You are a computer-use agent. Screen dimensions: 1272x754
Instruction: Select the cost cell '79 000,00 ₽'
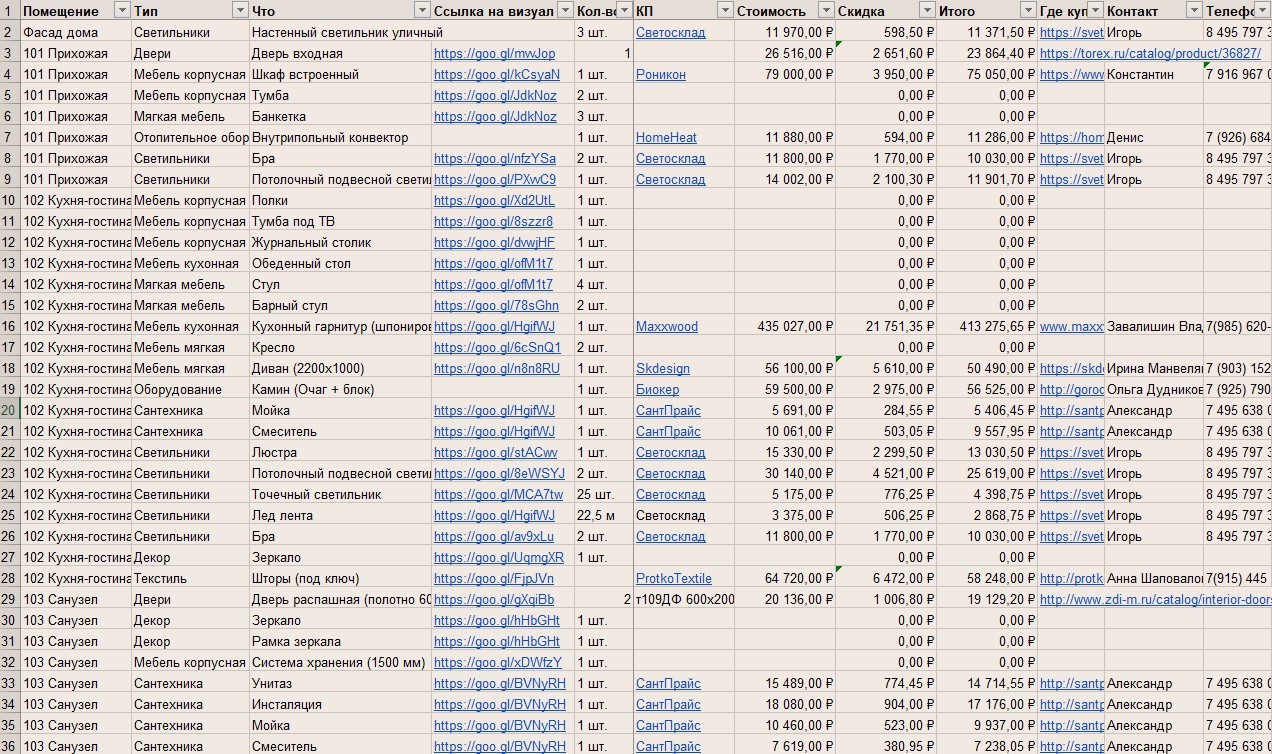point(784,74)
